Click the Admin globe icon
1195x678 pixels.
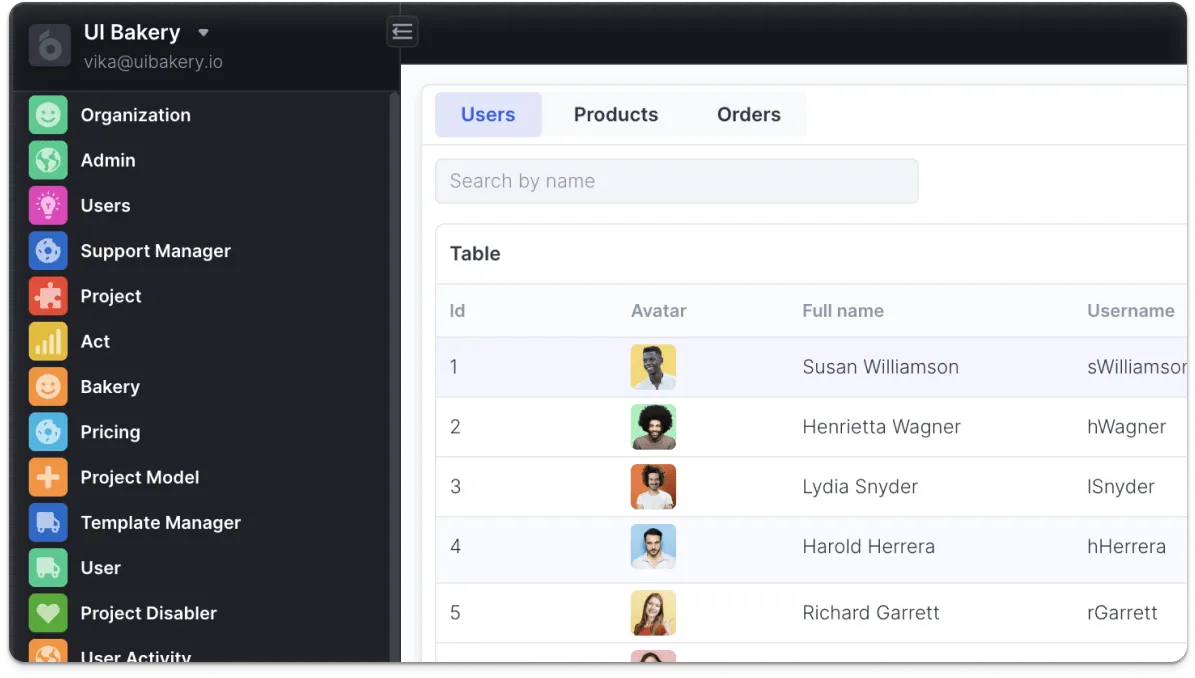48,160
